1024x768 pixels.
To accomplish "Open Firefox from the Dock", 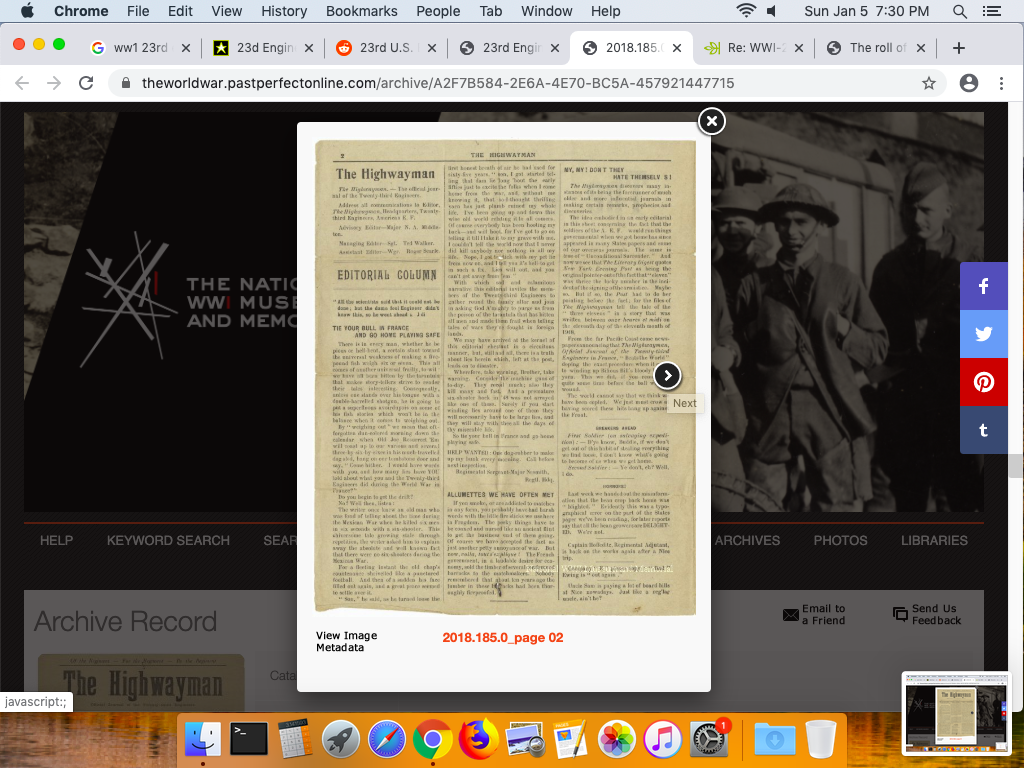I will click(479, 740).
